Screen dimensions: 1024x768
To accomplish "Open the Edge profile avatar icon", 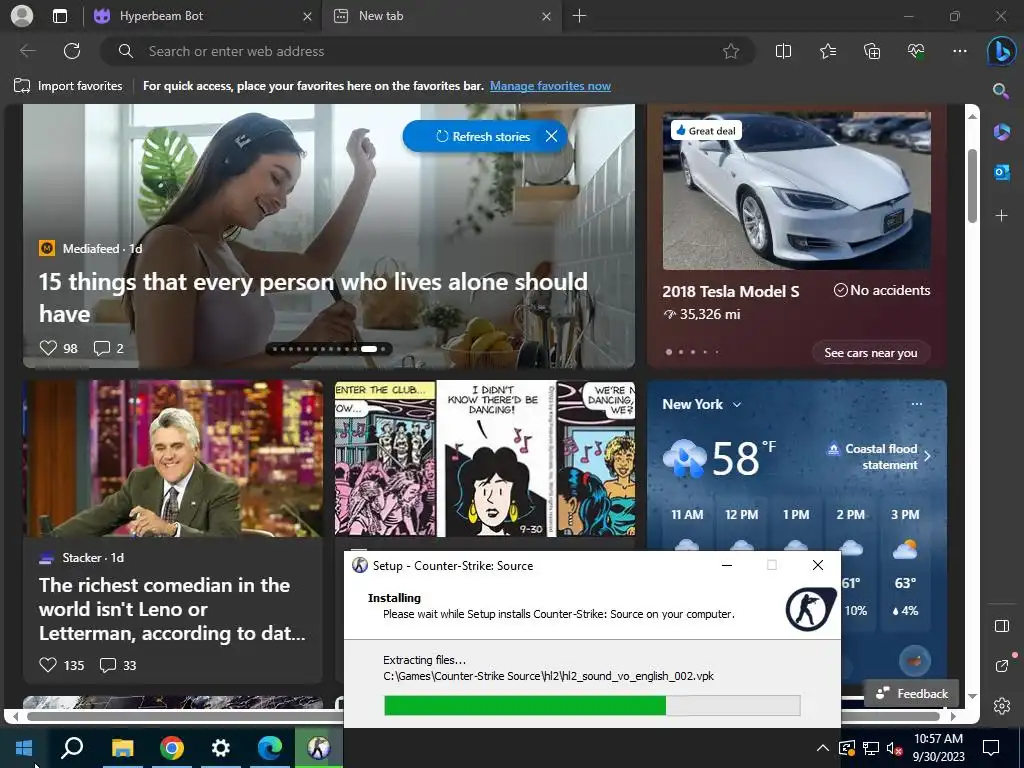I will point(22,16).
